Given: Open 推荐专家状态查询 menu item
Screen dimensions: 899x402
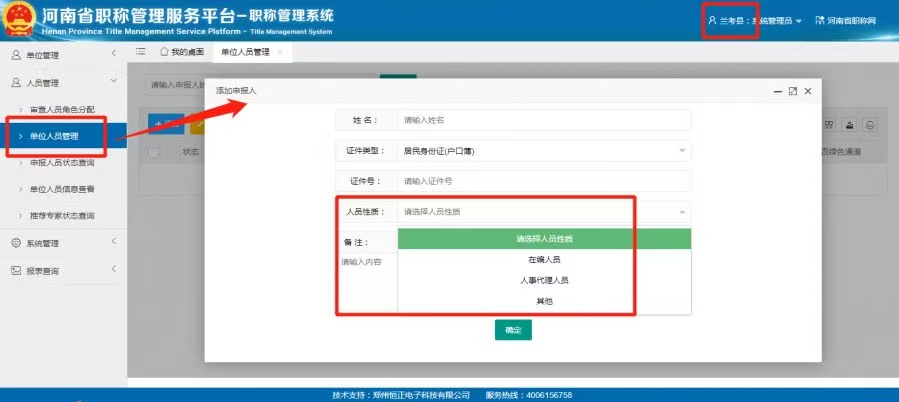Looking at the screenshot, I should (62, 216).
